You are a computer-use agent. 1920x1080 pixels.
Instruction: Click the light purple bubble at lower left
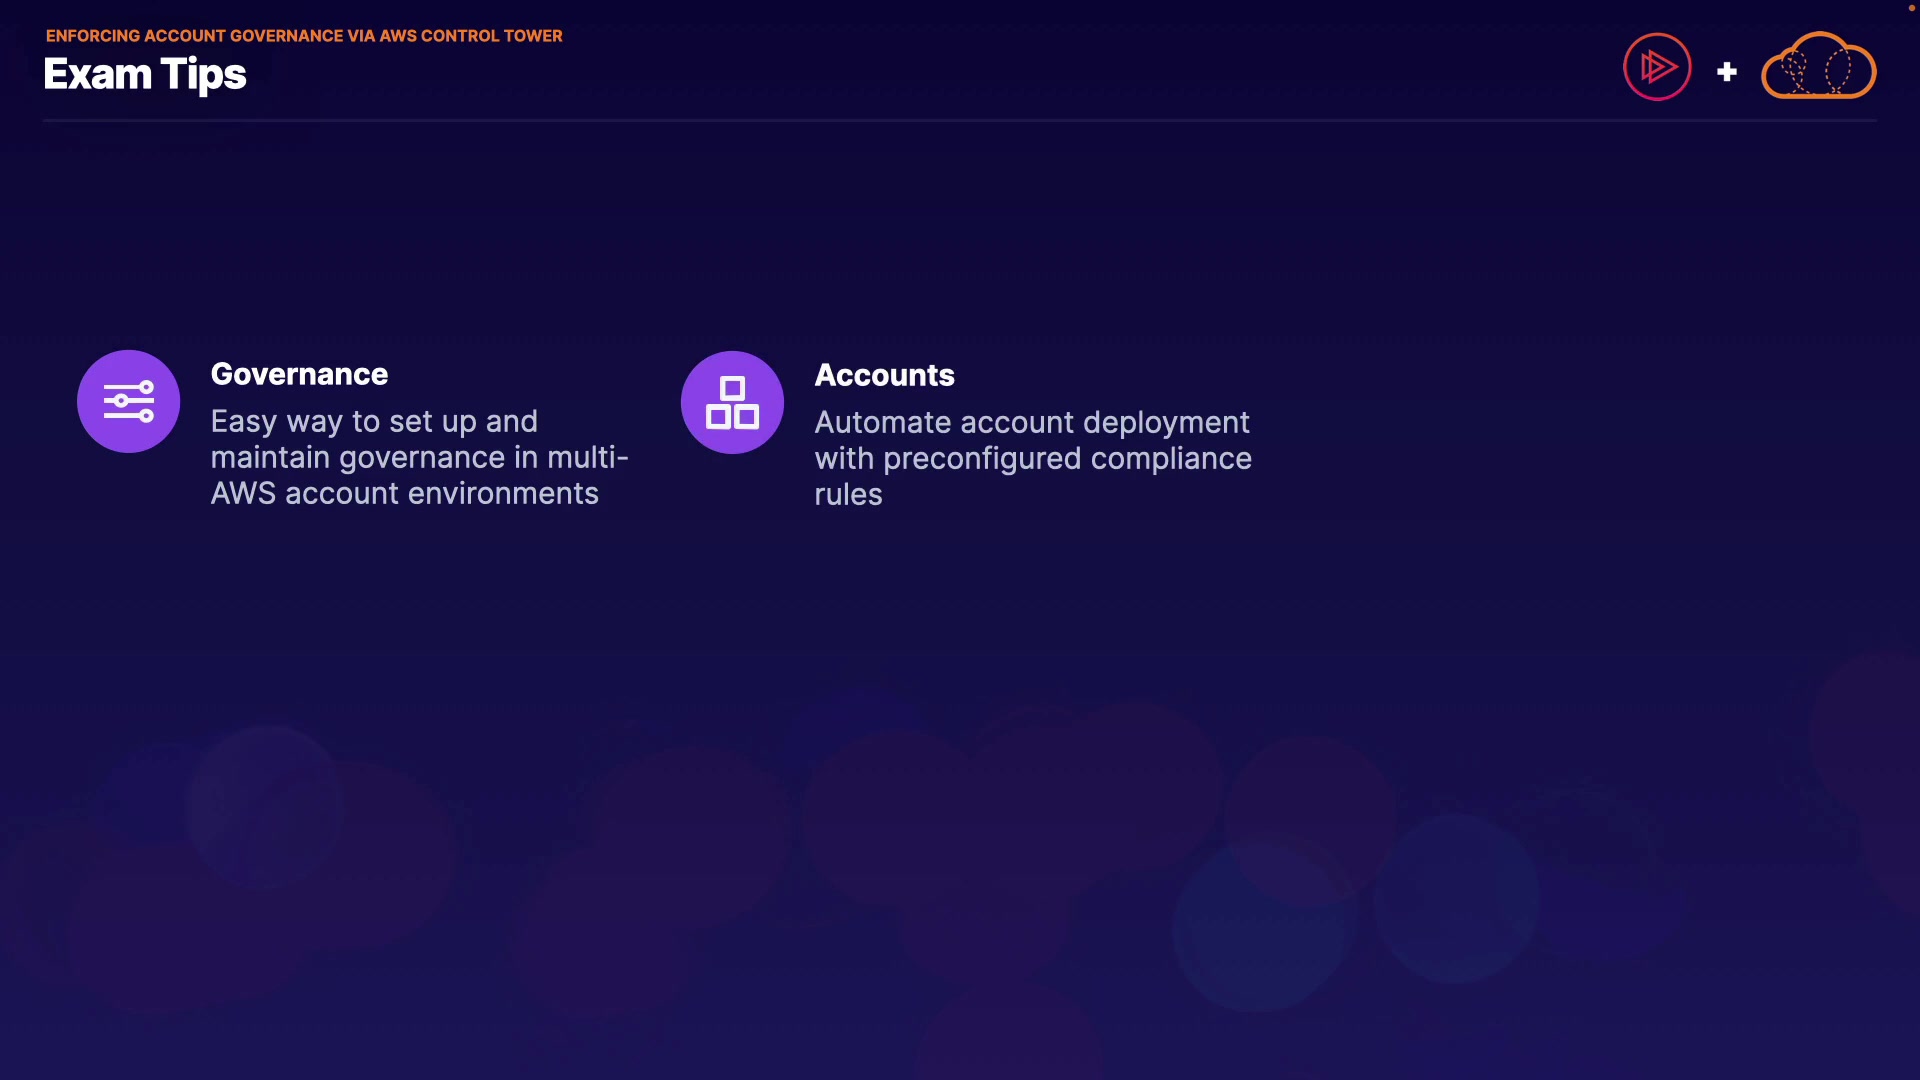264,806
